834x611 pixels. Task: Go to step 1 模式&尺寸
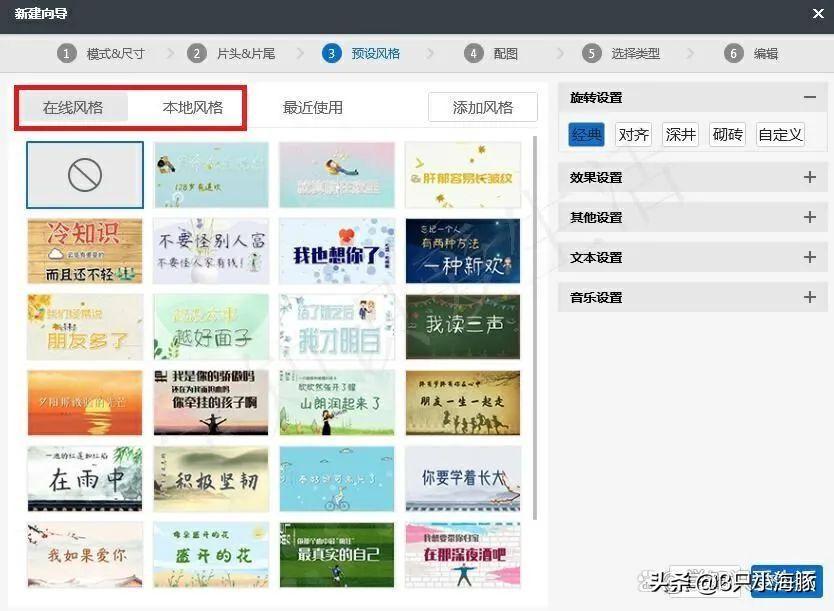[x=101, y=54]
